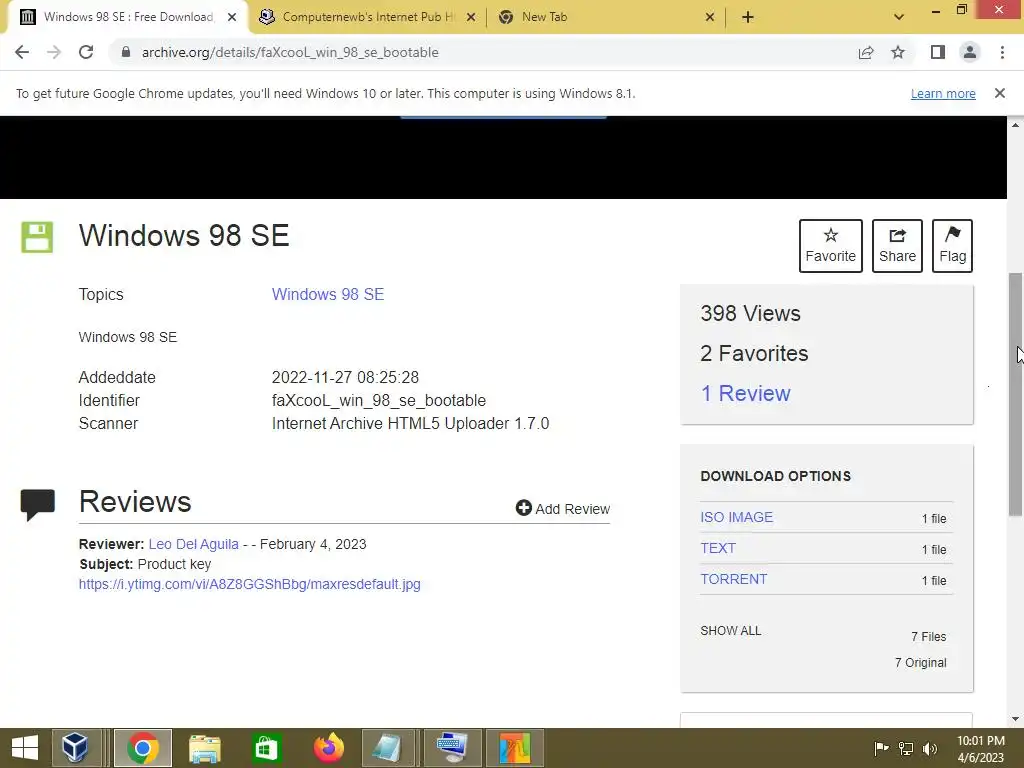Viewport: 1024px width, 768px height.
Task: Click the added date '2022-11-27 08:25:28'
Action: click(345, 377)
